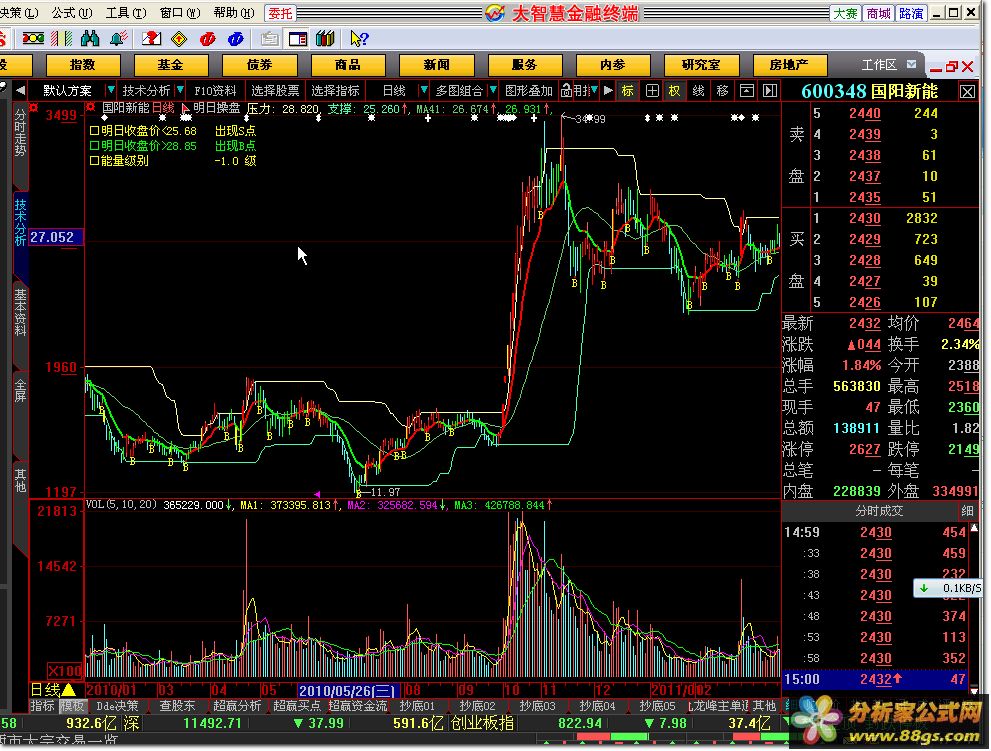
Task: Click the 2010/05/26 date marker on timeline
Action: click(348, 690)
